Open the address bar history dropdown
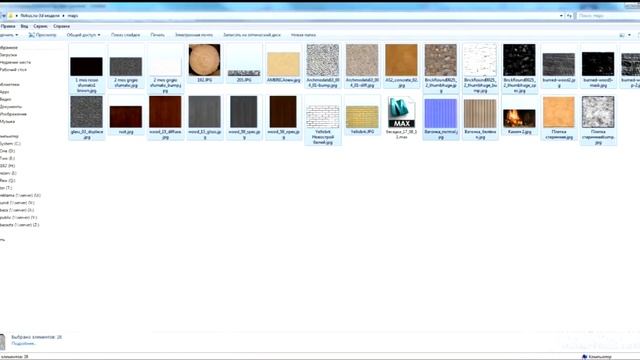 coord(561,16)
